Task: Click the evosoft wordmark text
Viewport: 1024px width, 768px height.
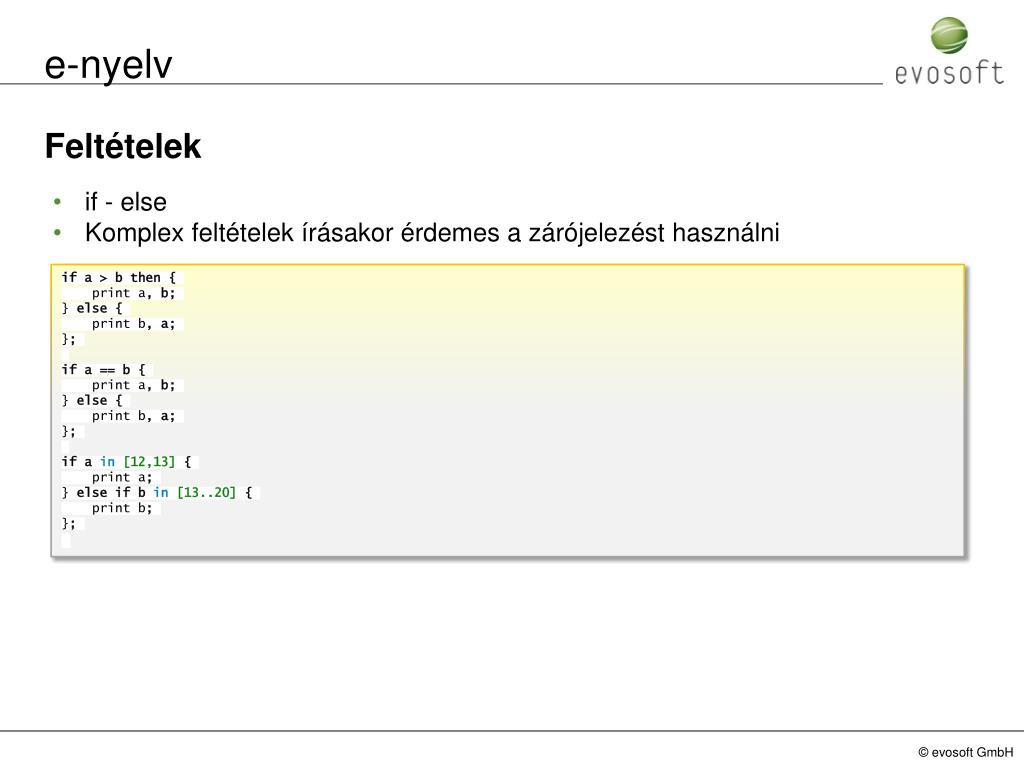Action: click(950, 73)
